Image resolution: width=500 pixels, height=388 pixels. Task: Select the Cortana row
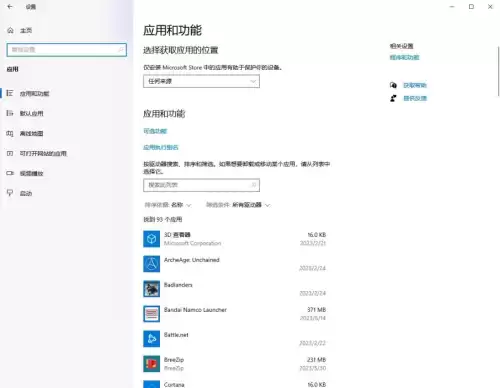pyautogui.click(x=235, y=384)
